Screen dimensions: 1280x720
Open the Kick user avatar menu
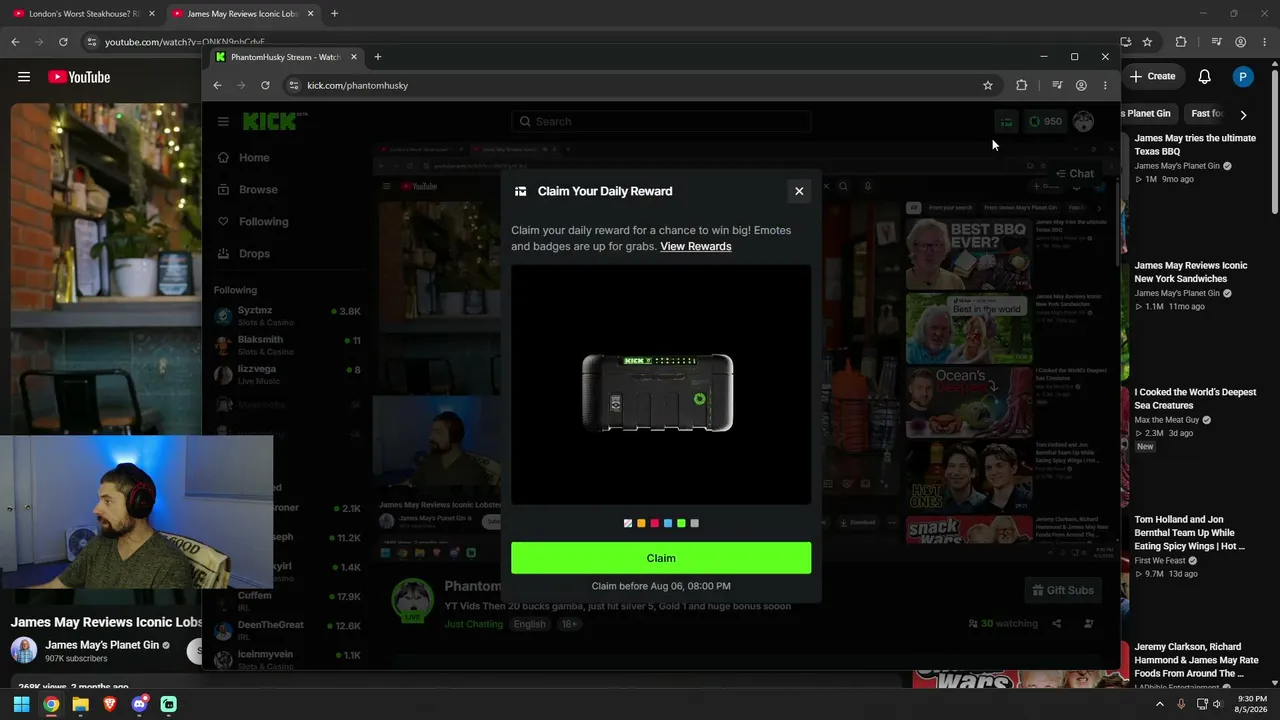point(1083,122)
